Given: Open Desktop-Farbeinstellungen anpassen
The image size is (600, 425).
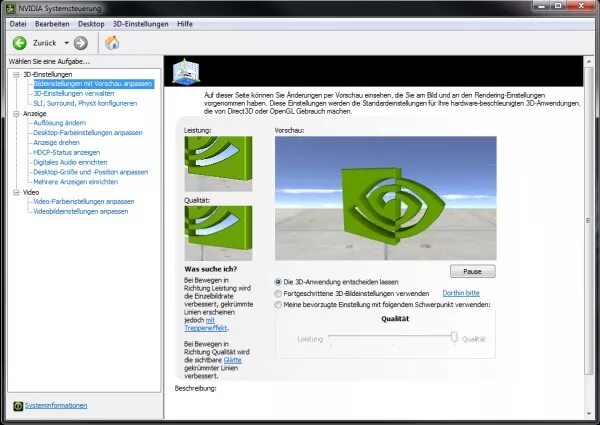Looking at the screenshot, I should (x=88, y=133).
